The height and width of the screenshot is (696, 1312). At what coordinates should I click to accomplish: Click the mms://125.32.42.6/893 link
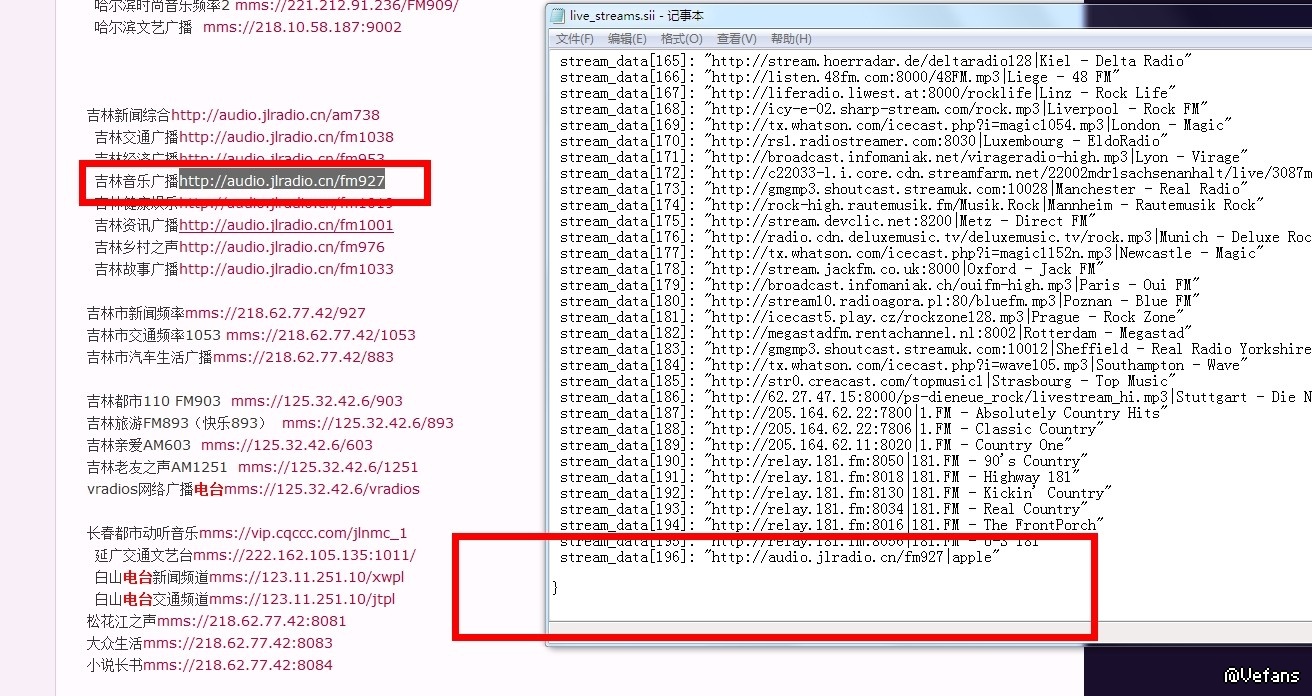(368, 423)
